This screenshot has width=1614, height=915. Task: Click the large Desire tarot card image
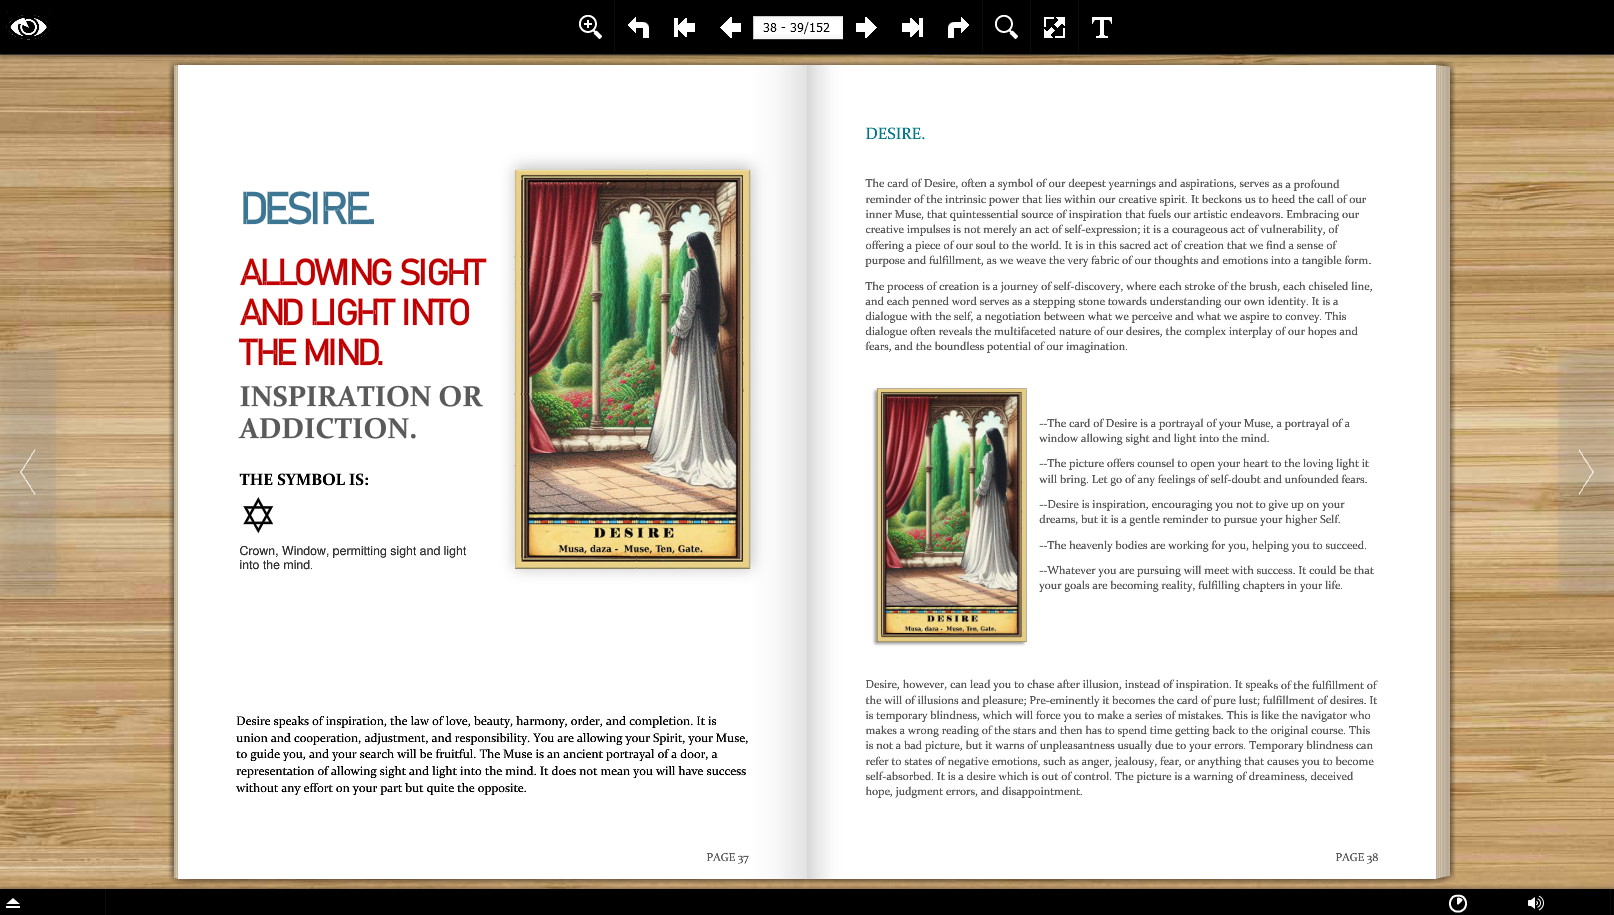click(632, 369)
